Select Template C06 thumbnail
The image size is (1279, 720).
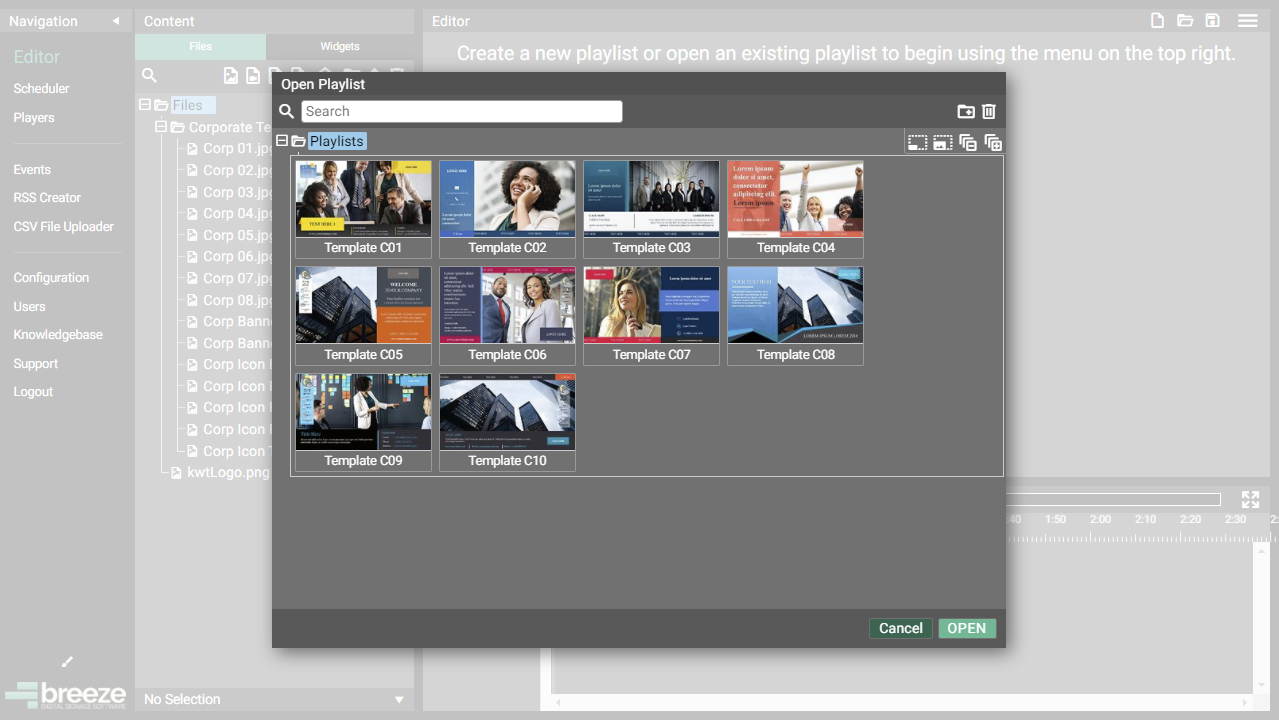click(507, 316)
